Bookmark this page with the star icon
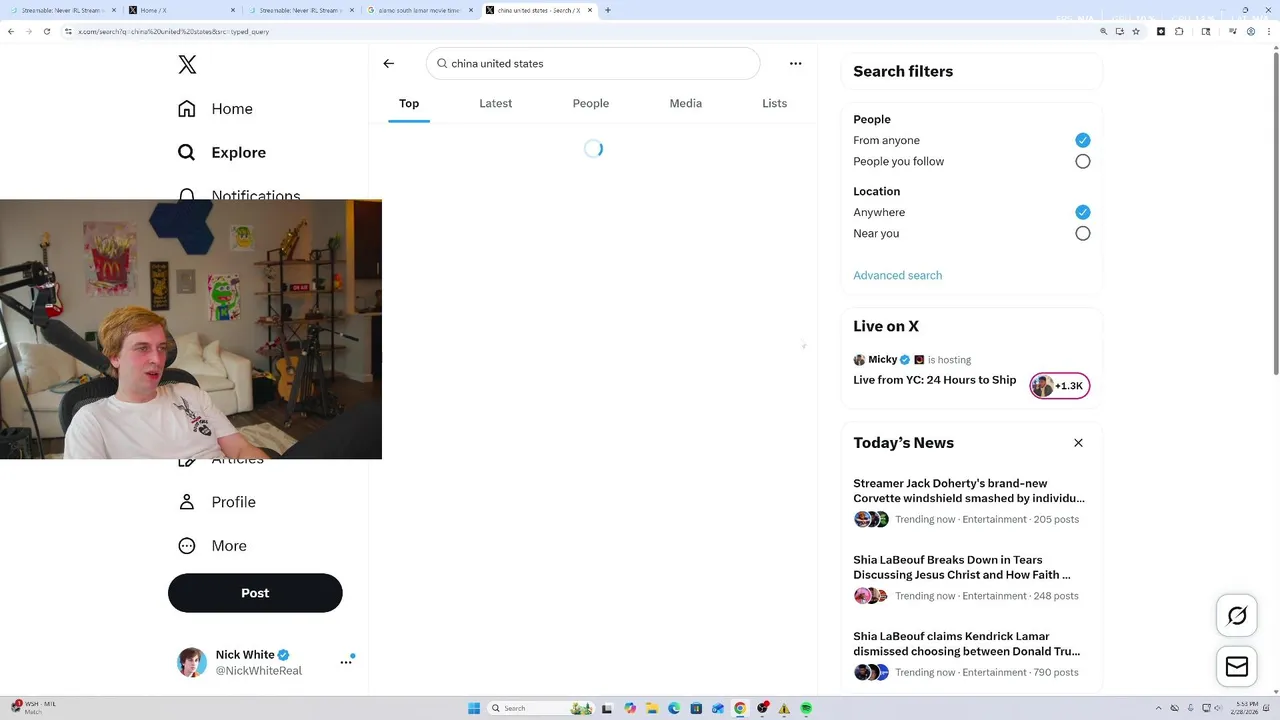1280x720 pixels. click(1135, 31)
